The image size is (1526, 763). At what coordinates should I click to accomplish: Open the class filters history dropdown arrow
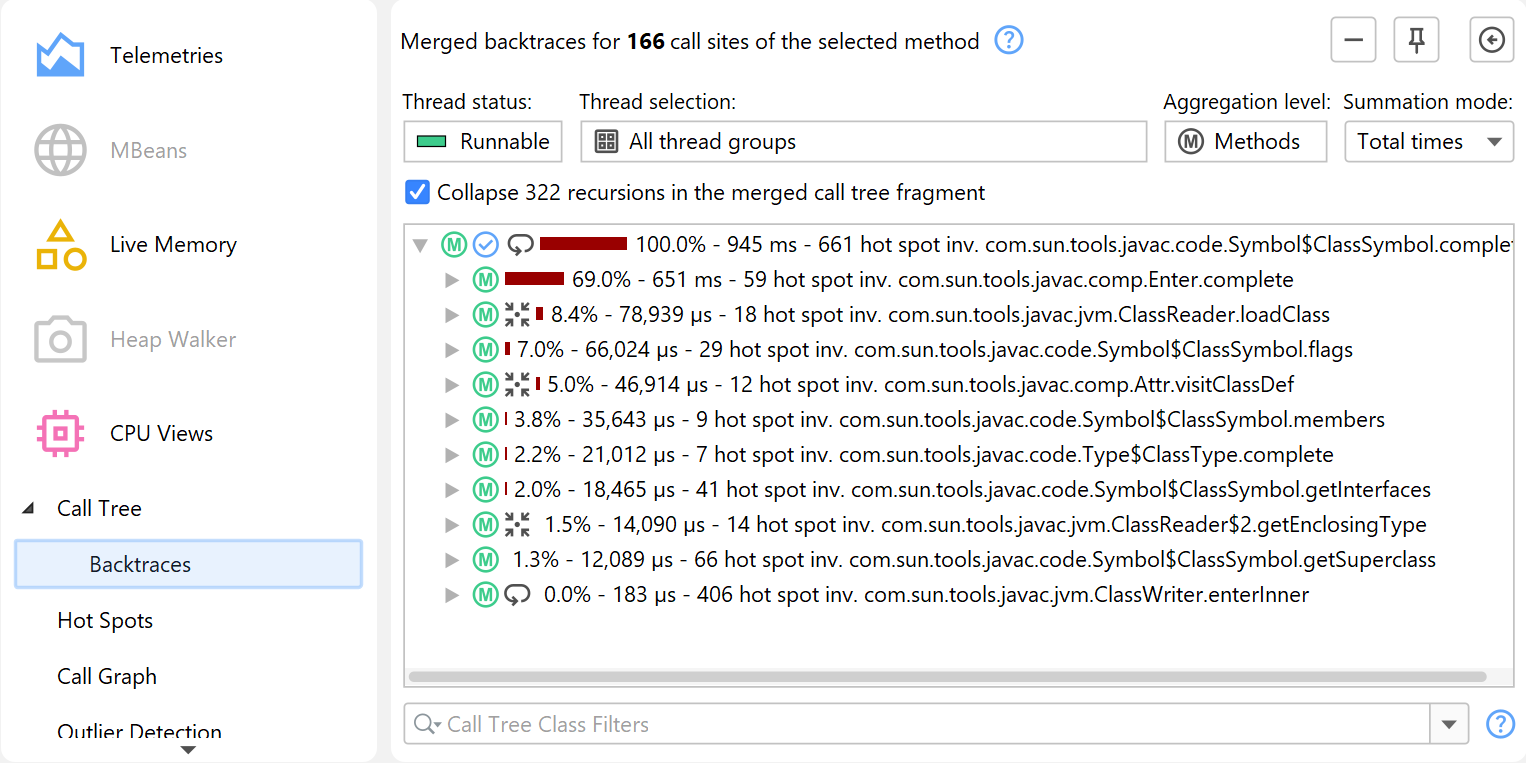1450,725
